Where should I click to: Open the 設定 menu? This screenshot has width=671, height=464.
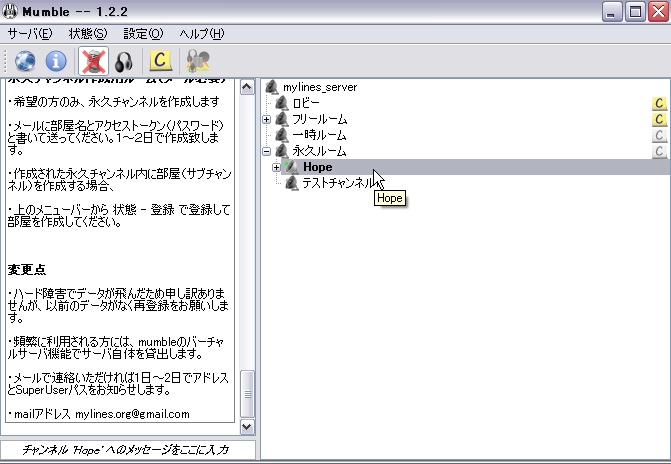click(143, 34)
